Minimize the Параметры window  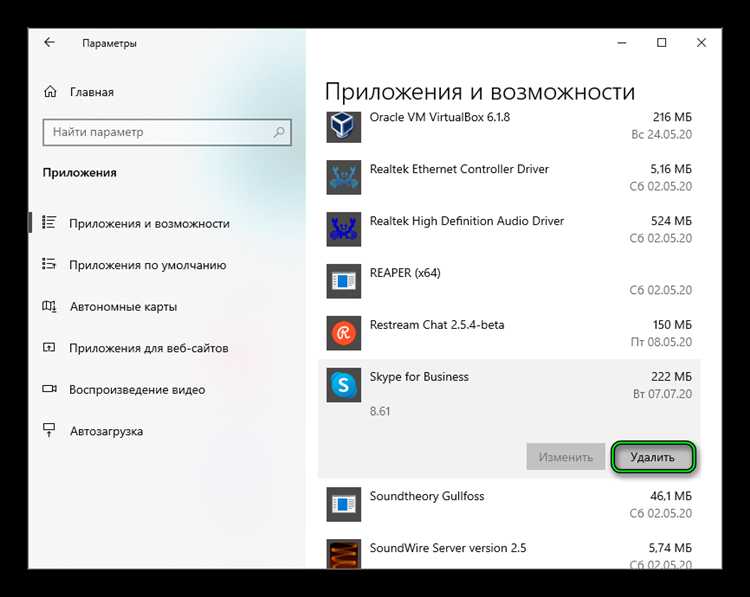622,43
